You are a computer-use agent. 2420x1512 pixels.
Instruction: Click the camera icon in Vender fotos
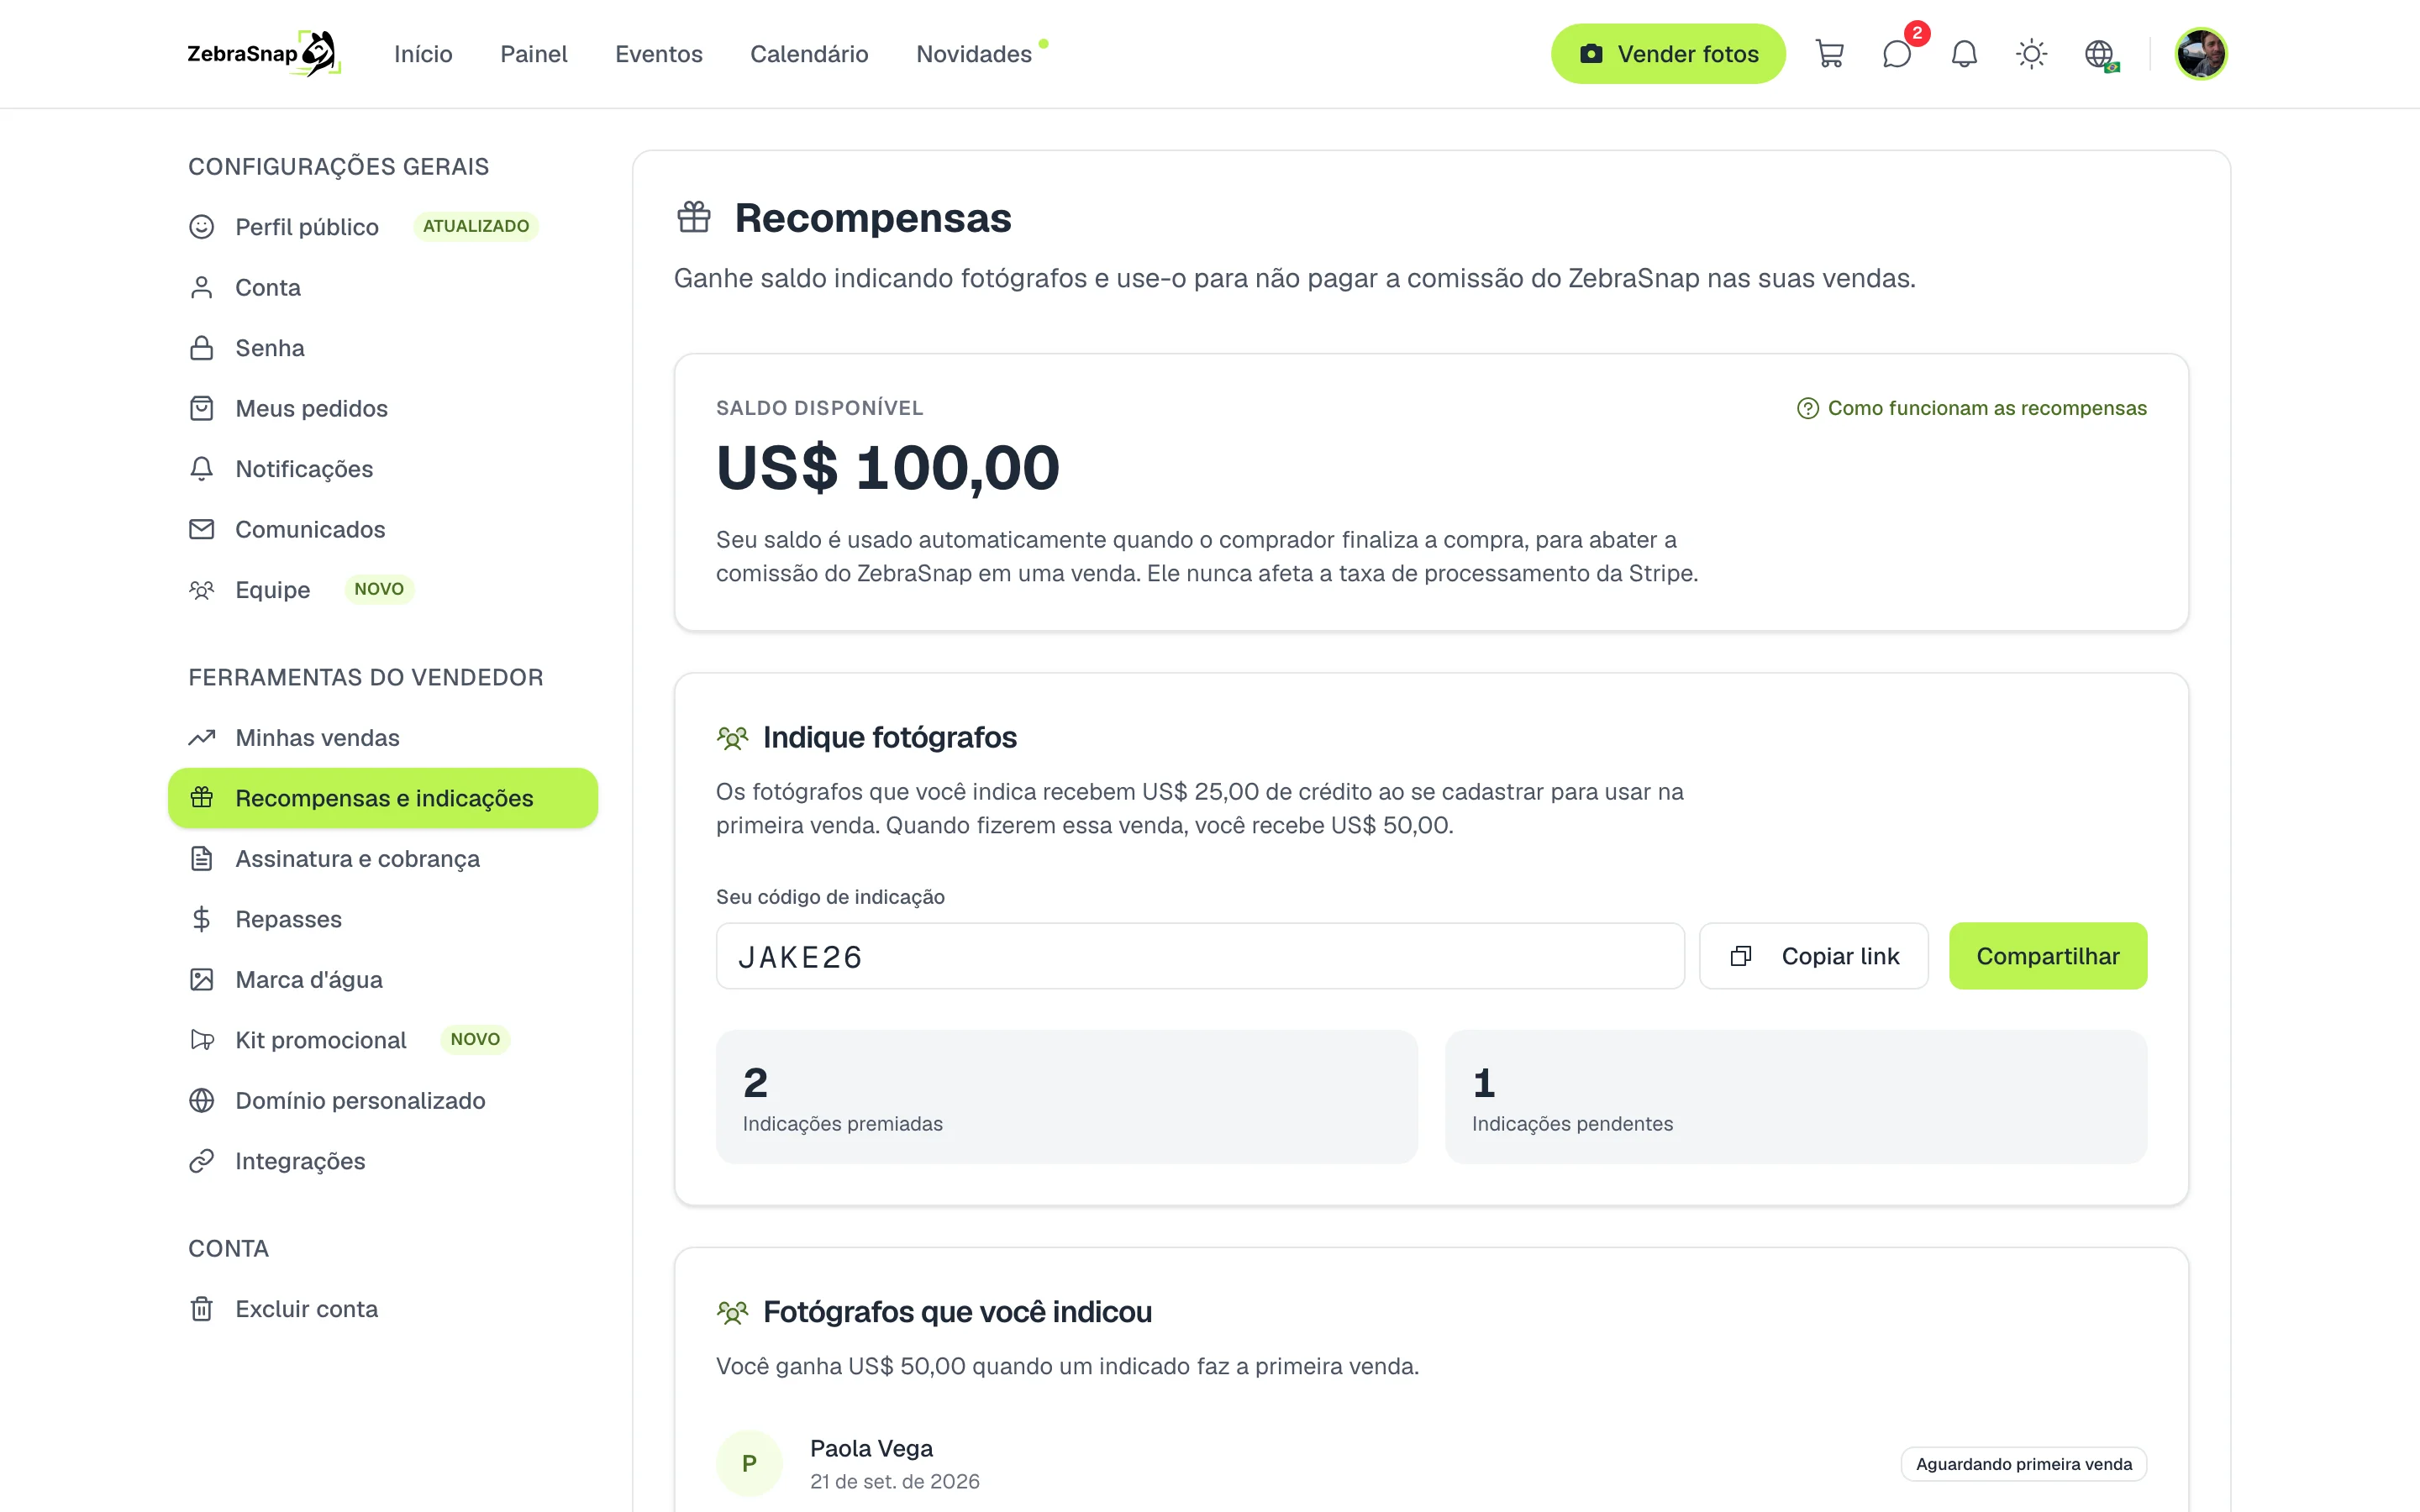click(x=1591, y=54)
